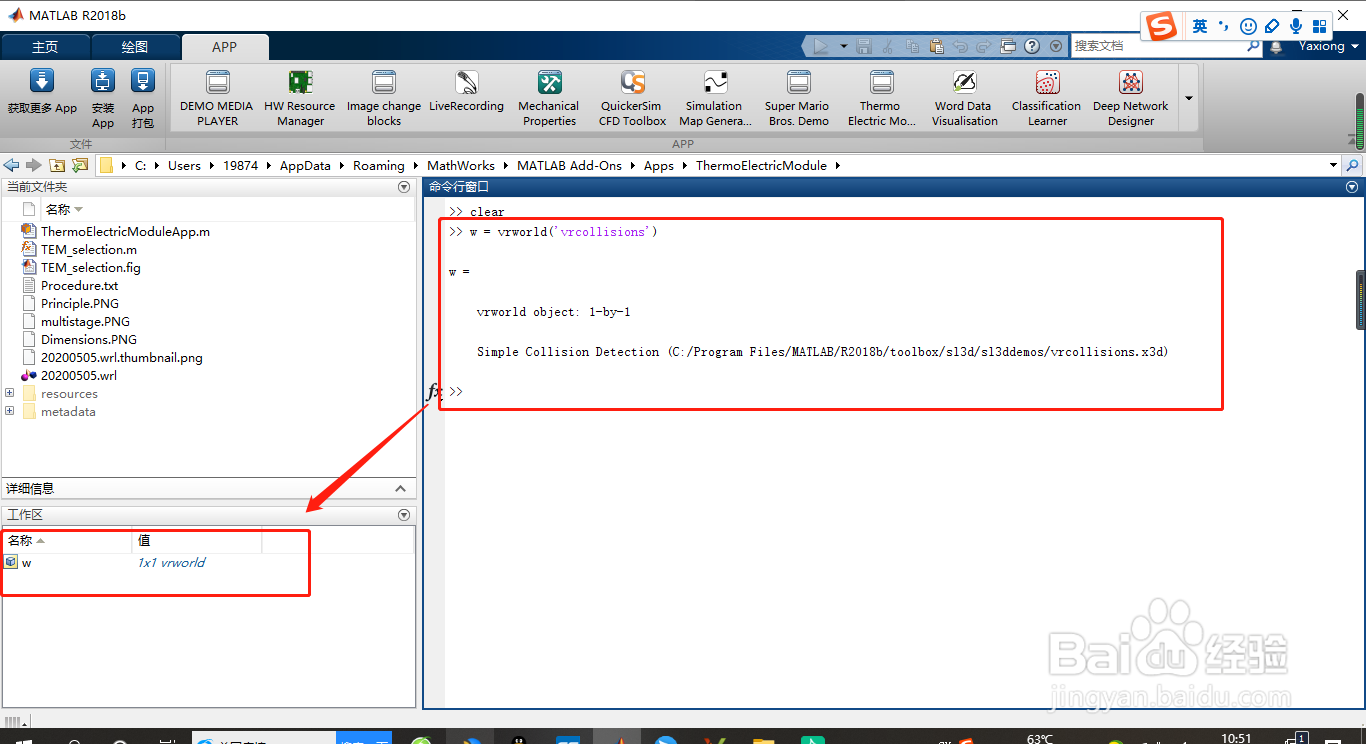The image size is (1366, 744).
Task: Click the Back navigation arrow
Action: [x=11, y=165]
